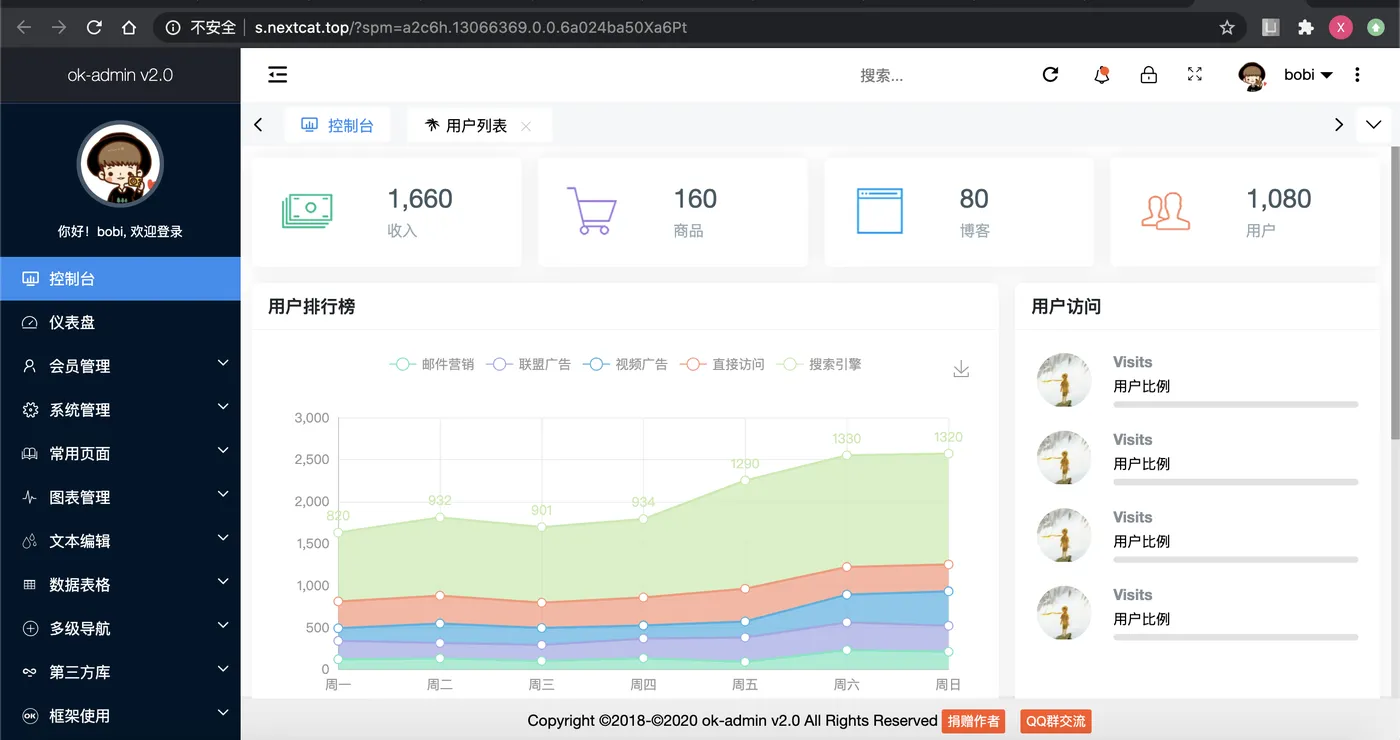
Task: Click the green cash income icon
Action: point(307,211)
